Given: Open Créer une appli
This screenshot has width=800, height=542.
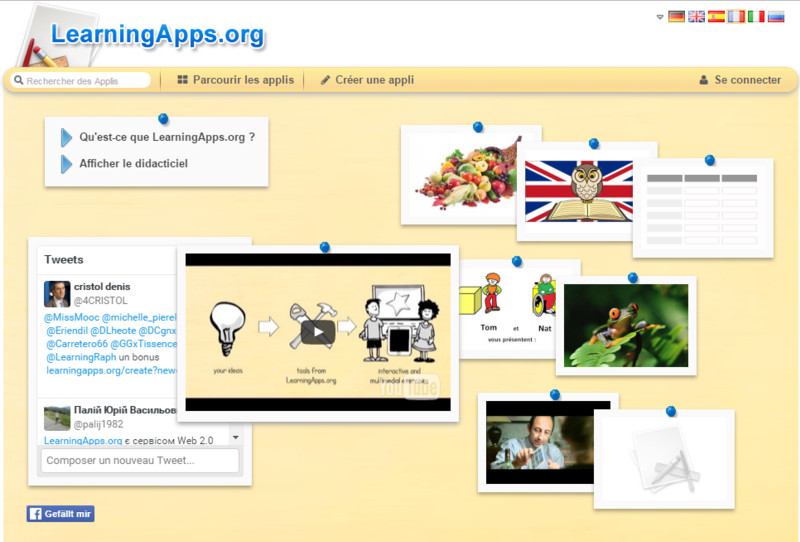Looking at the screenshot, I should point(367,80).
